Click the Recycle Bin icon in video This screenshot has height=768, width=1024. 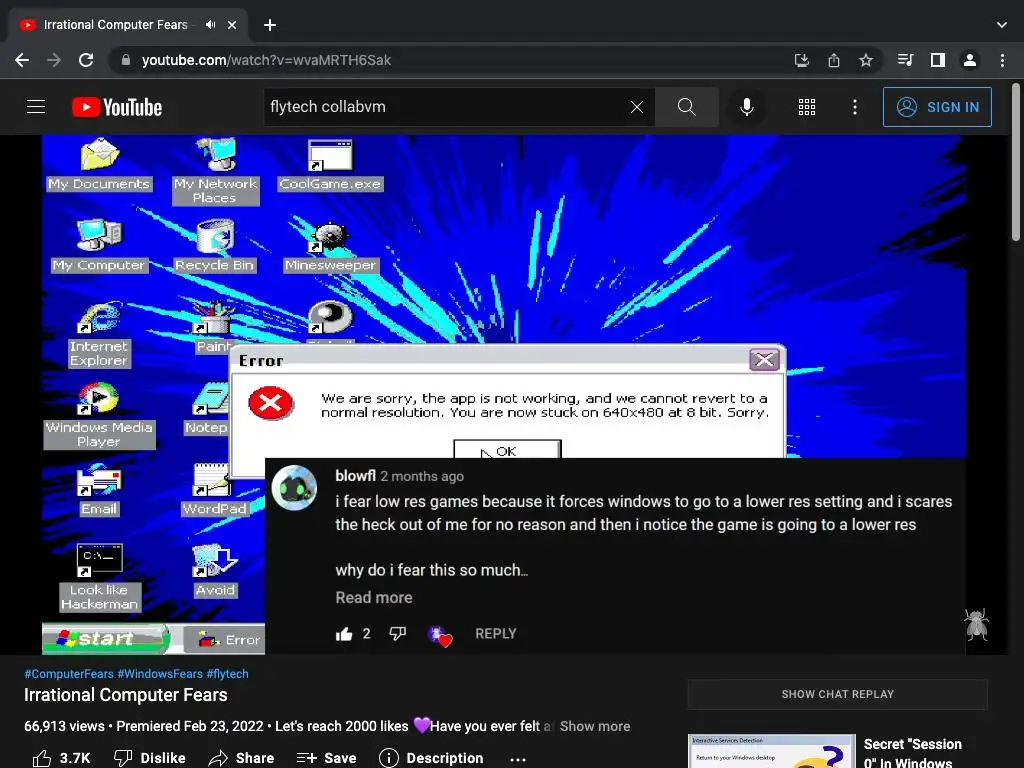[214, 247]
